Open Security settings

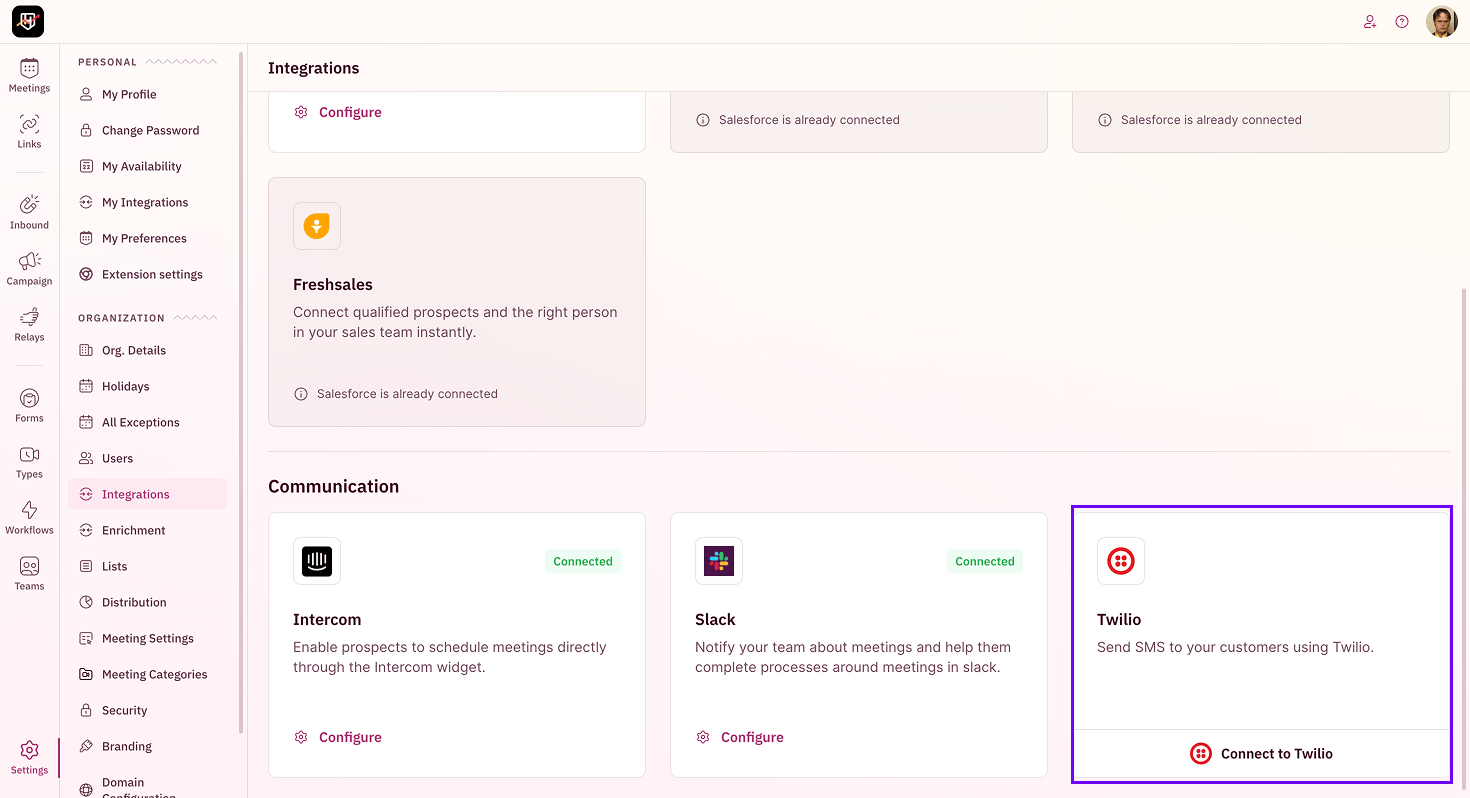click(148, 710)
